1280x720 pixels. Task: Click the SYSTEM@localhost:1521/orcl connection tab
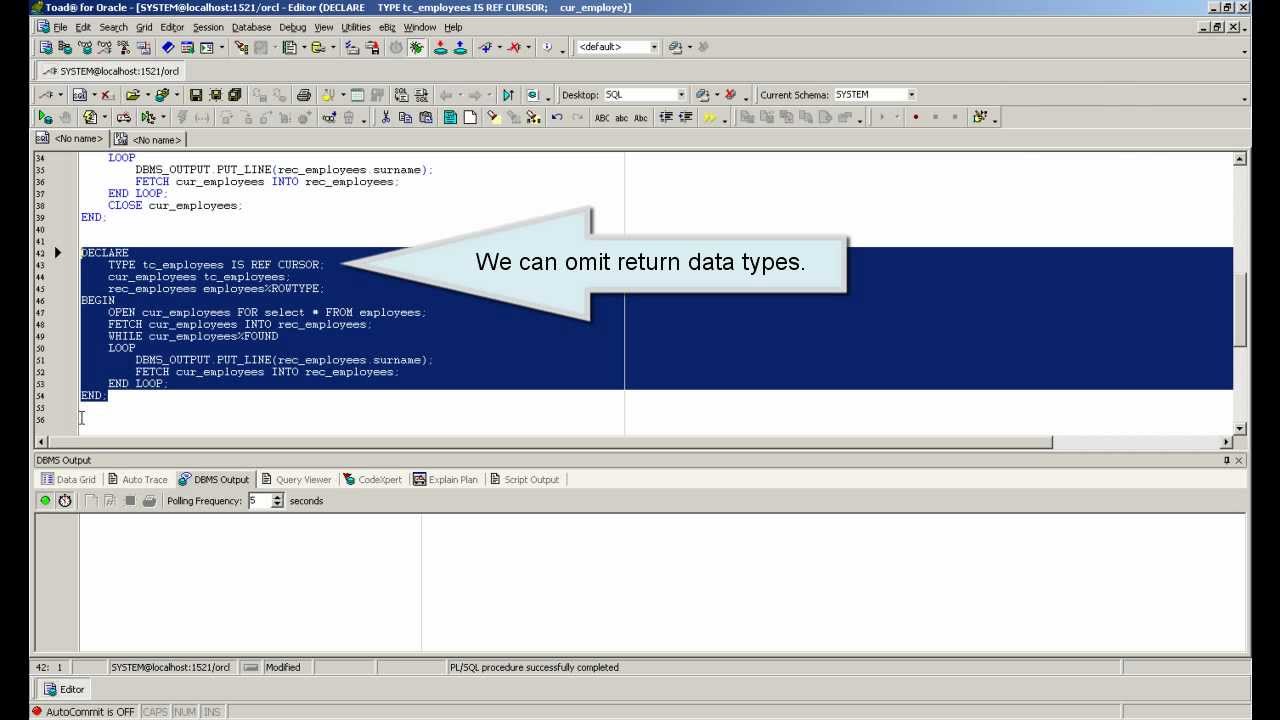[x=110, y=72]
